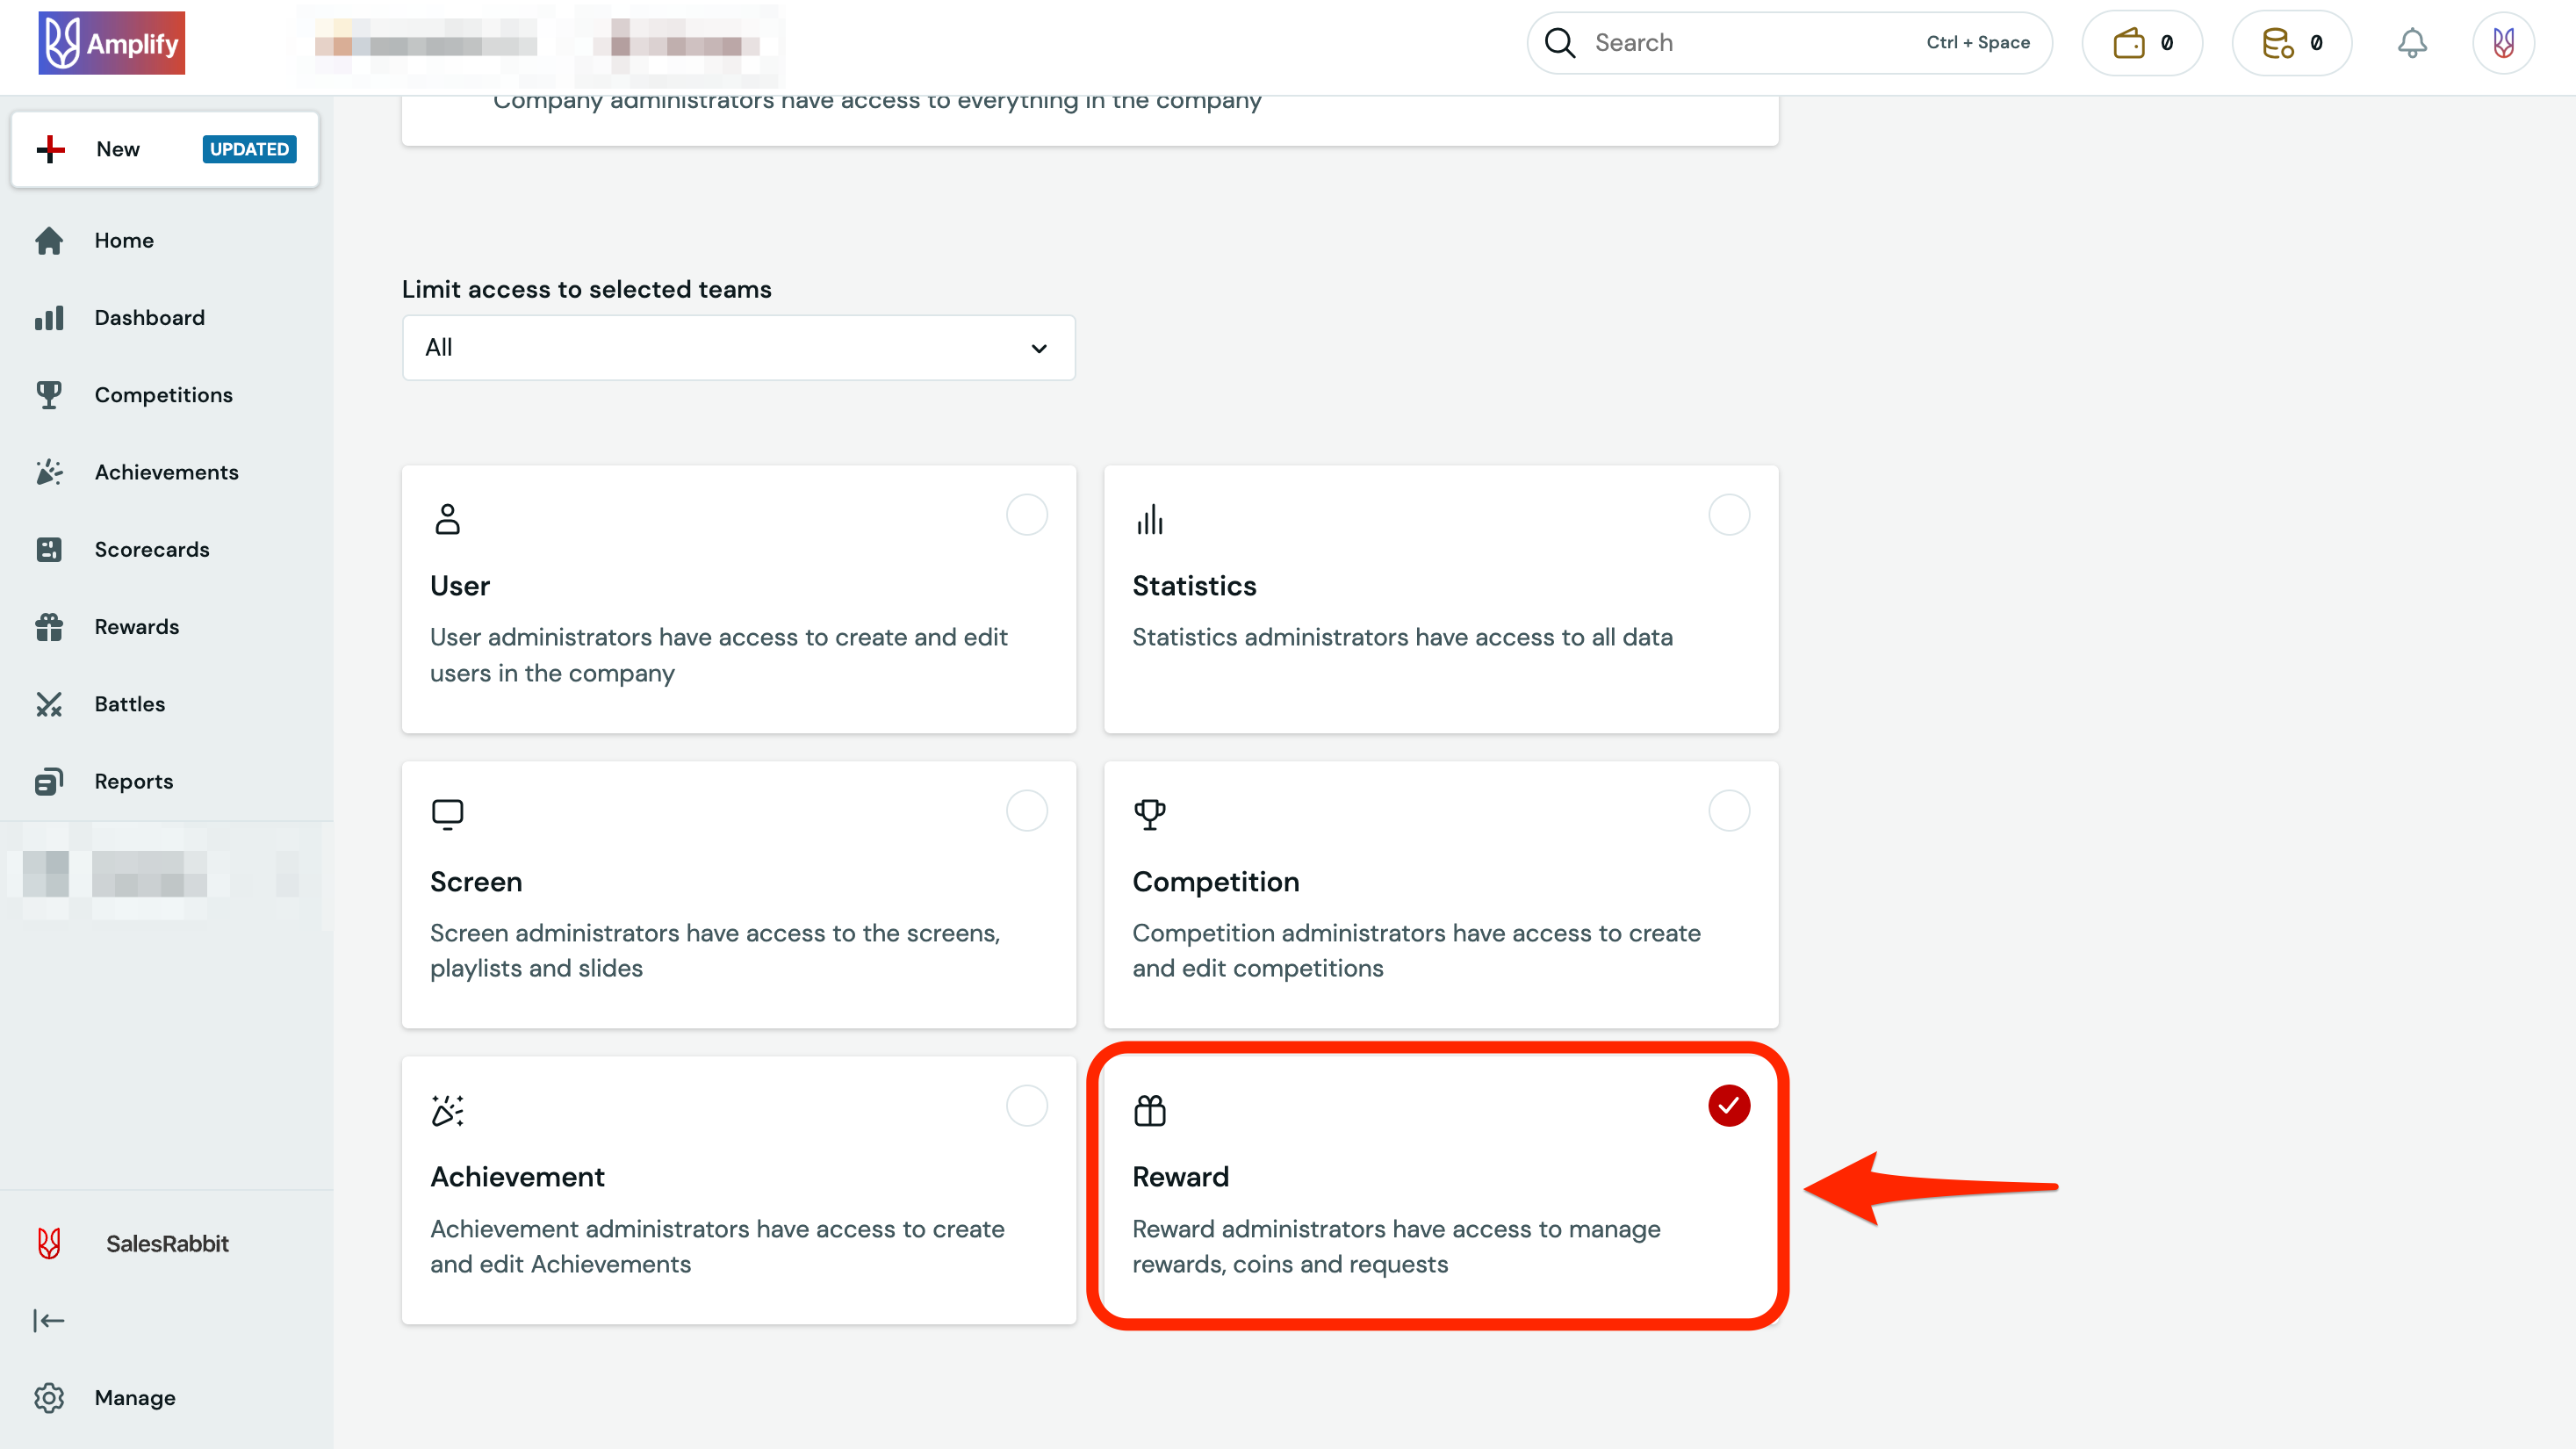Screen dimensions: 2576x1449
Task: Select the Dashboard icon in sidebar
Action: (x=49, y=317)
